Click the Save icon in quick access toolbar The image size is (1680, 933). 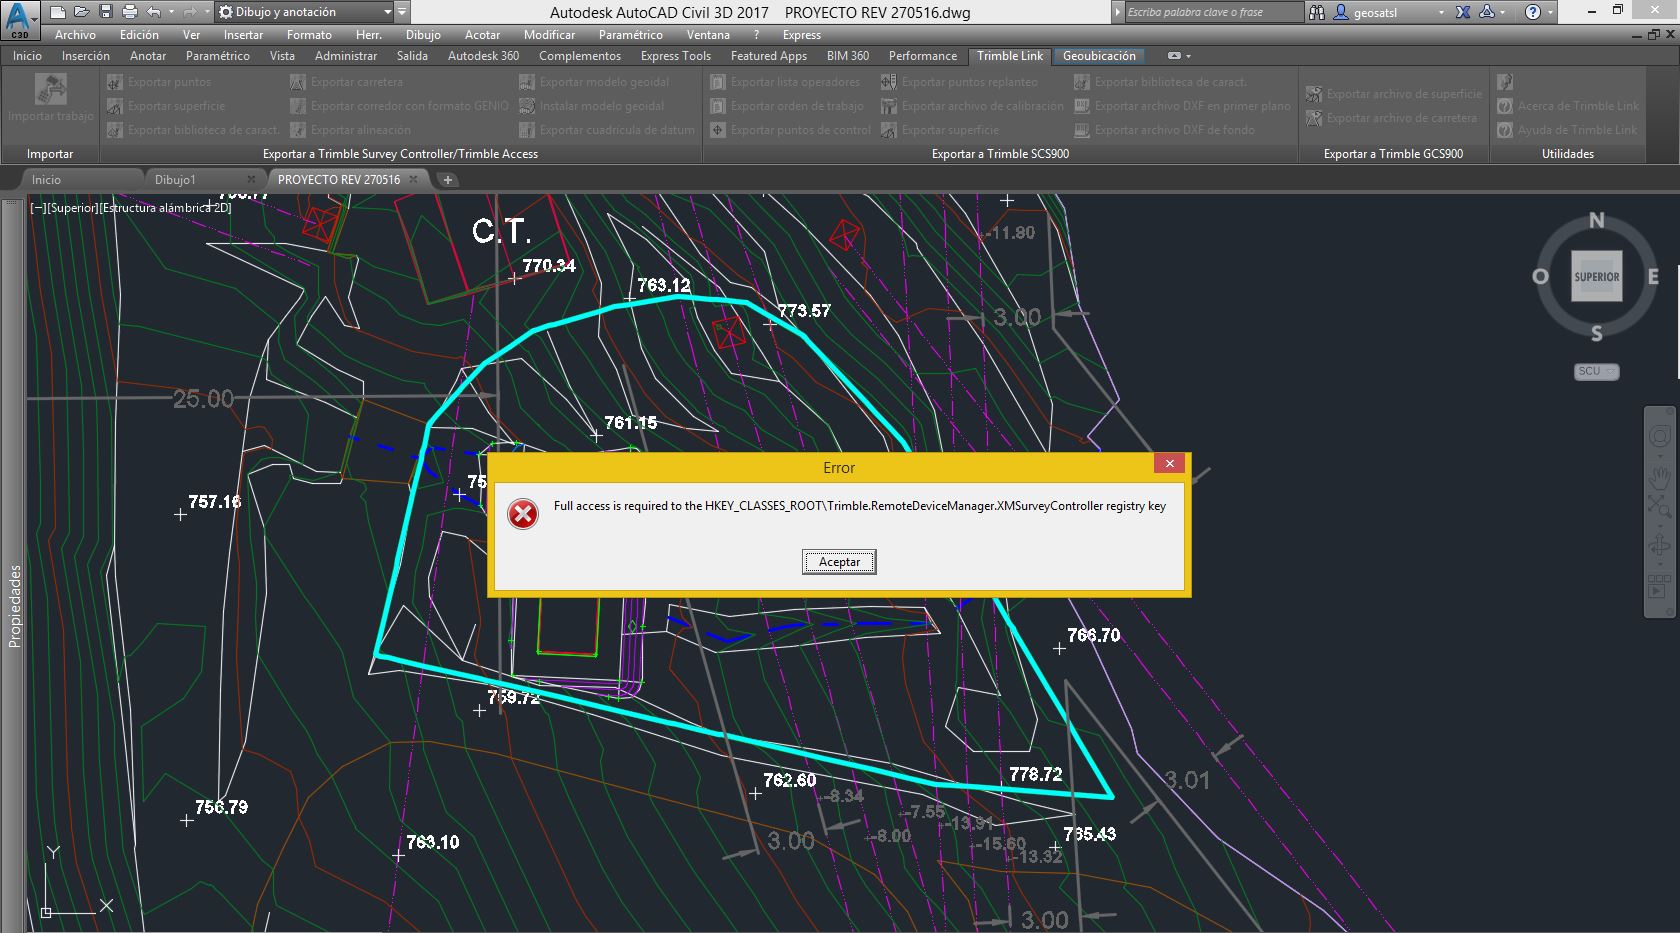click(104, 12)
